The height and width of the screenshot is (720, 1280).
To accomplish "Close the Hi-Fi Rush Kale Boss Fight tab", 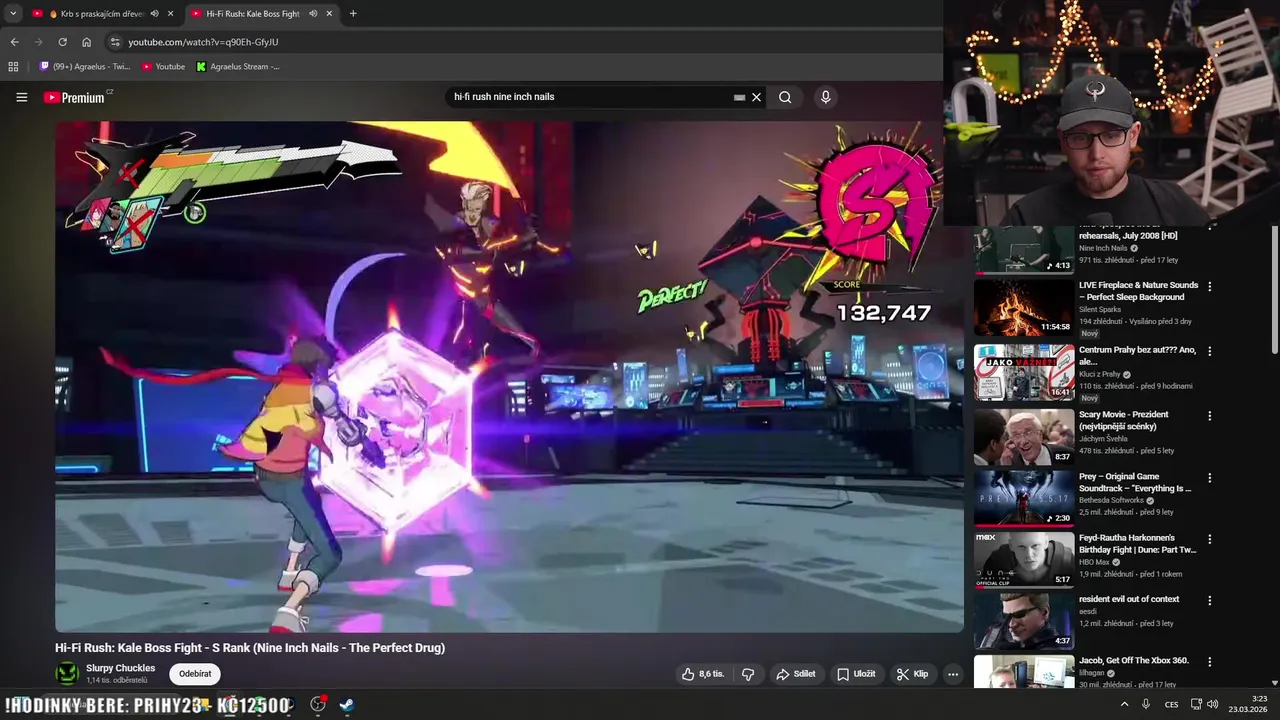I will click(329, 14).
